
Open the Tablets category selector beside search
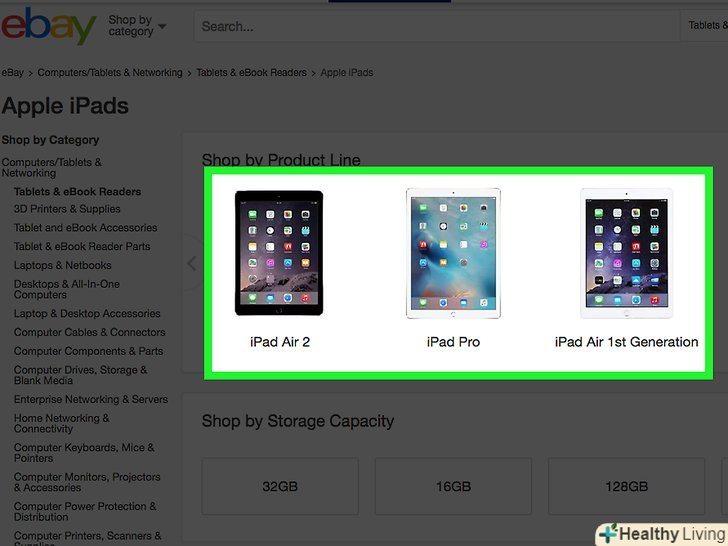point(706,26)
